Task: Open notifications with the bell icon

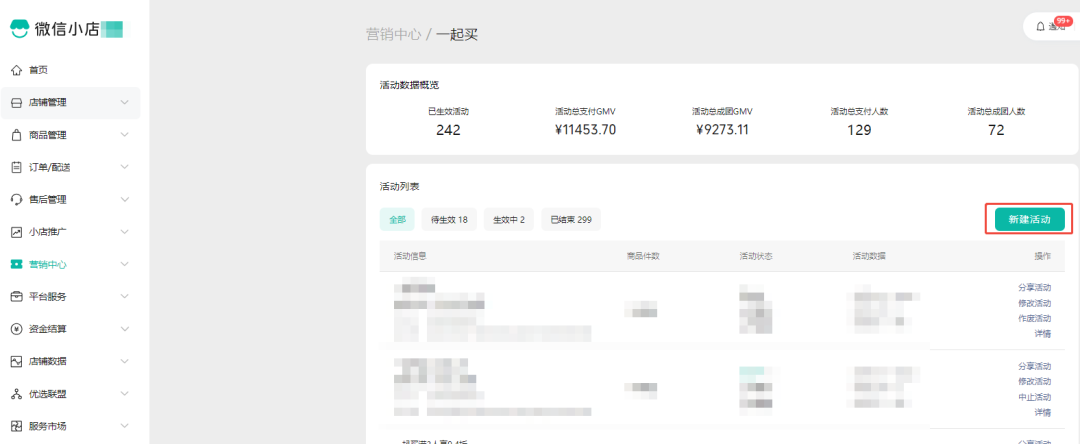Action: 1040,27
